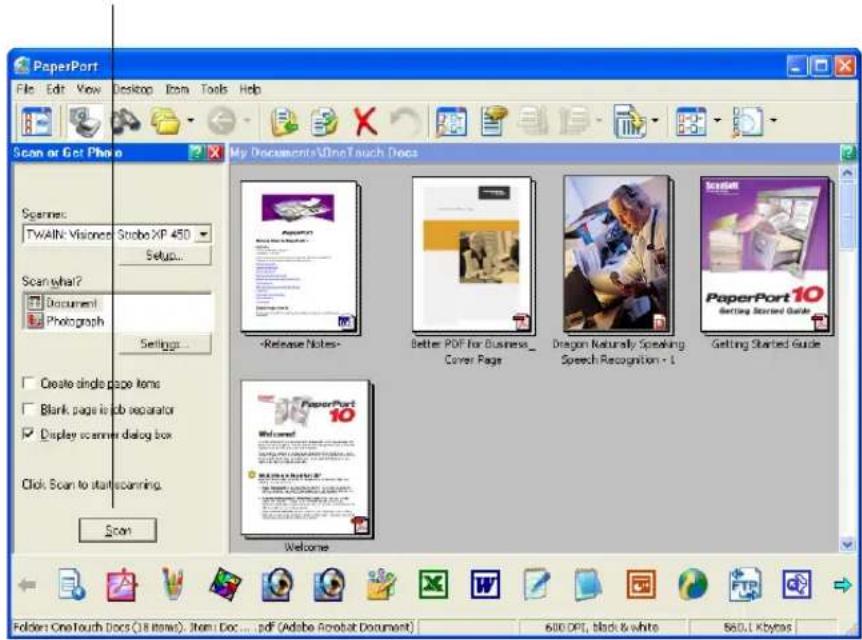Click the yellow folder with people icon in the Send To bar
The image size is (862, 640).
click(x=381, y=584)
